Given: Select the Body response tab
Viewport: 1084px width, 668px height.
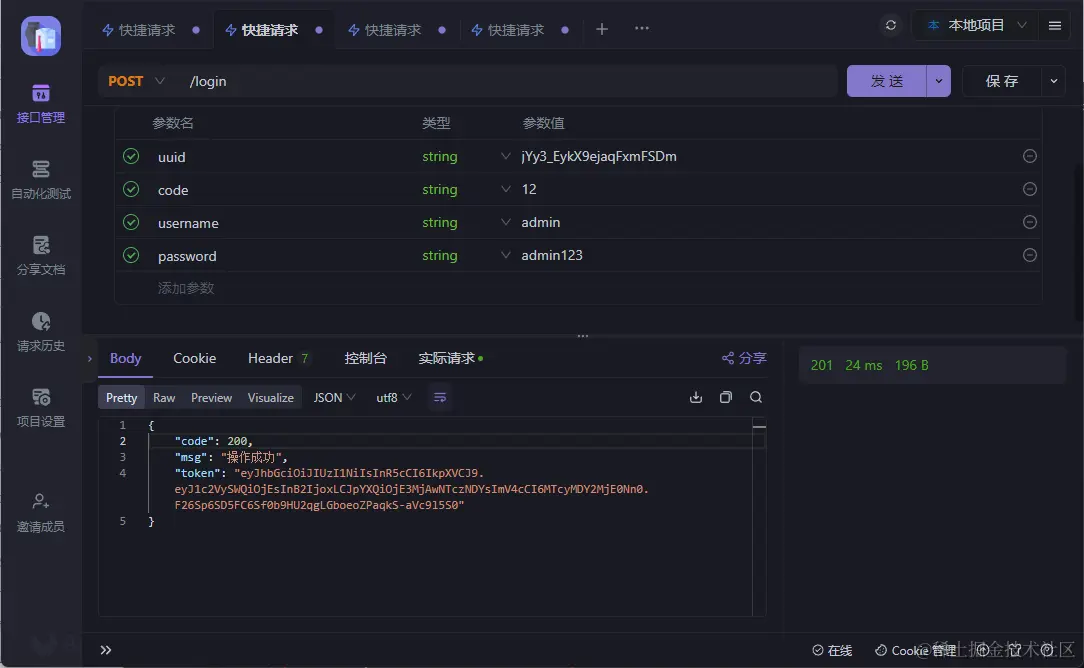Looking at the screenshot, I should [125, 358].
